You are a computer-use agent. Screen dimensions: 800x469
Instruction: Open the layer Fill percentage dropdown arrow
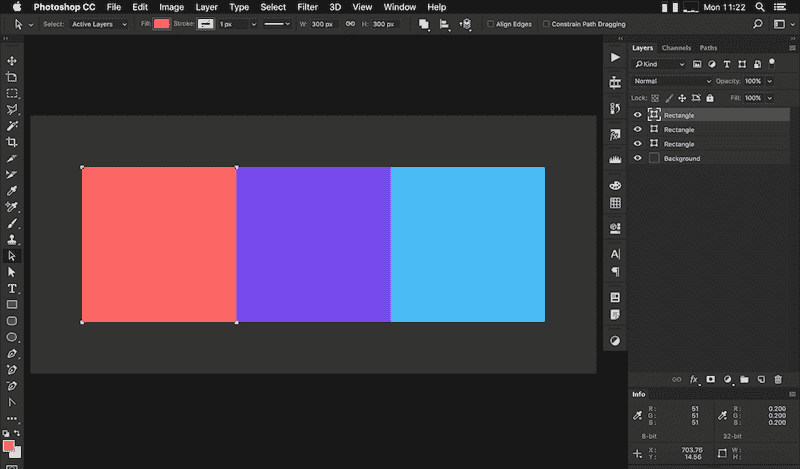[x=770, y=98]
